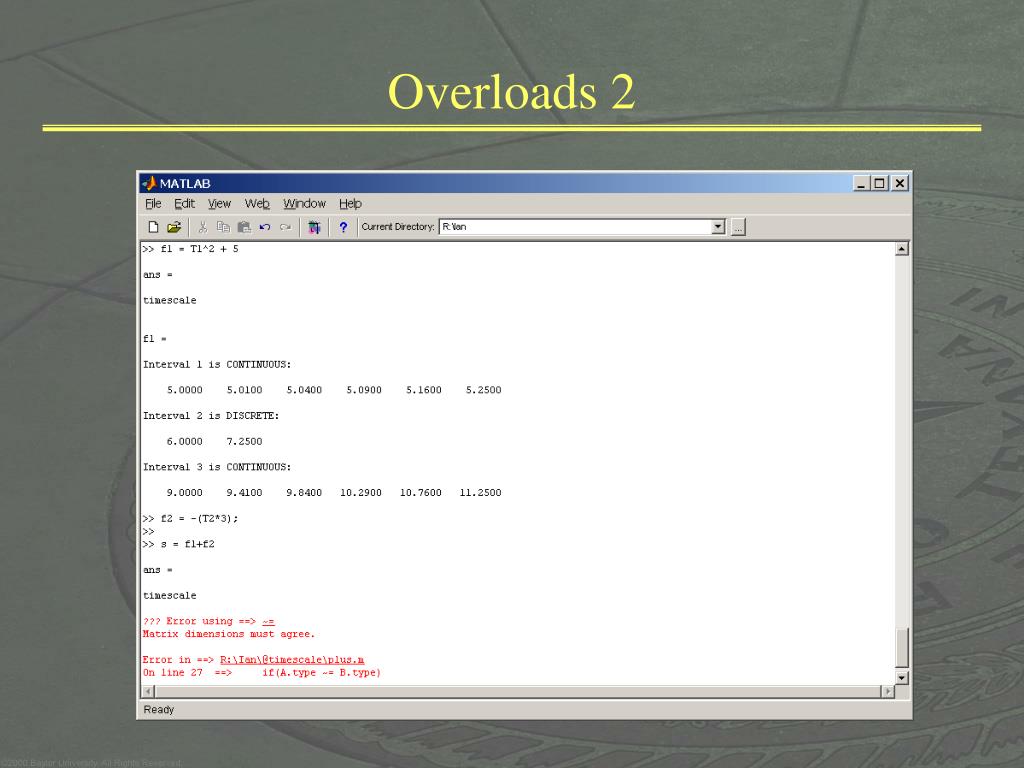Click the Redo arrow icon
Image resolution: width=1024 pixels, height=768 pixels.
pos(285,227)
